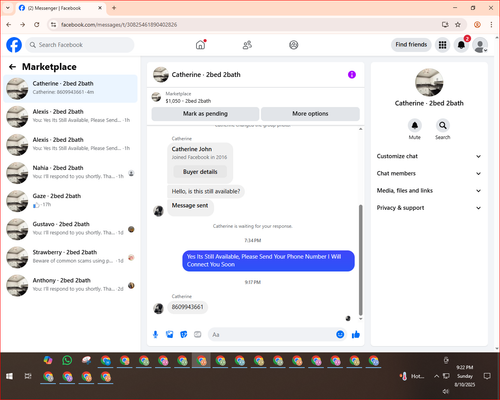500x400 pixels.
Task: Open the Notifications bell with badge
Action: click(461, 45)
